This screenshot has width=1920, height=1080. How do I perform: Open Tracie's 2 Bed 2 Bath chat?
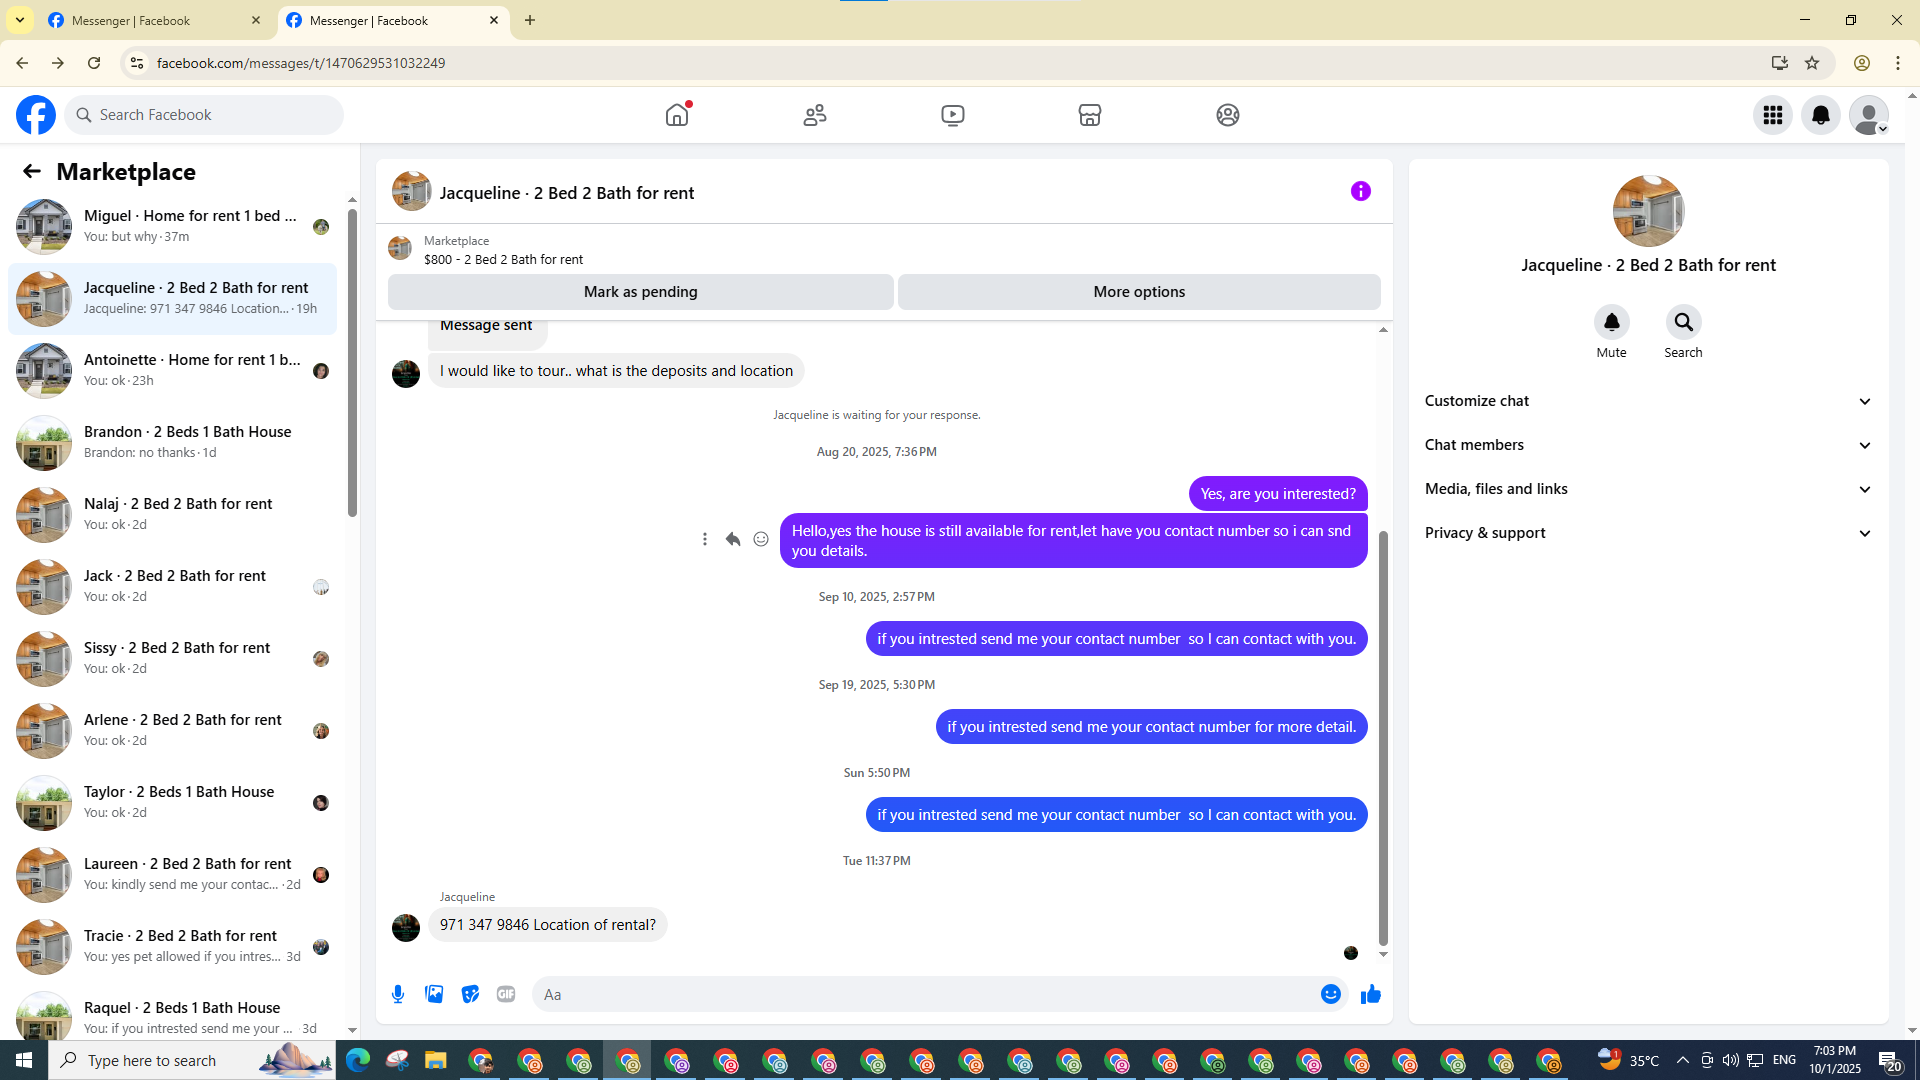click(172, 946)
